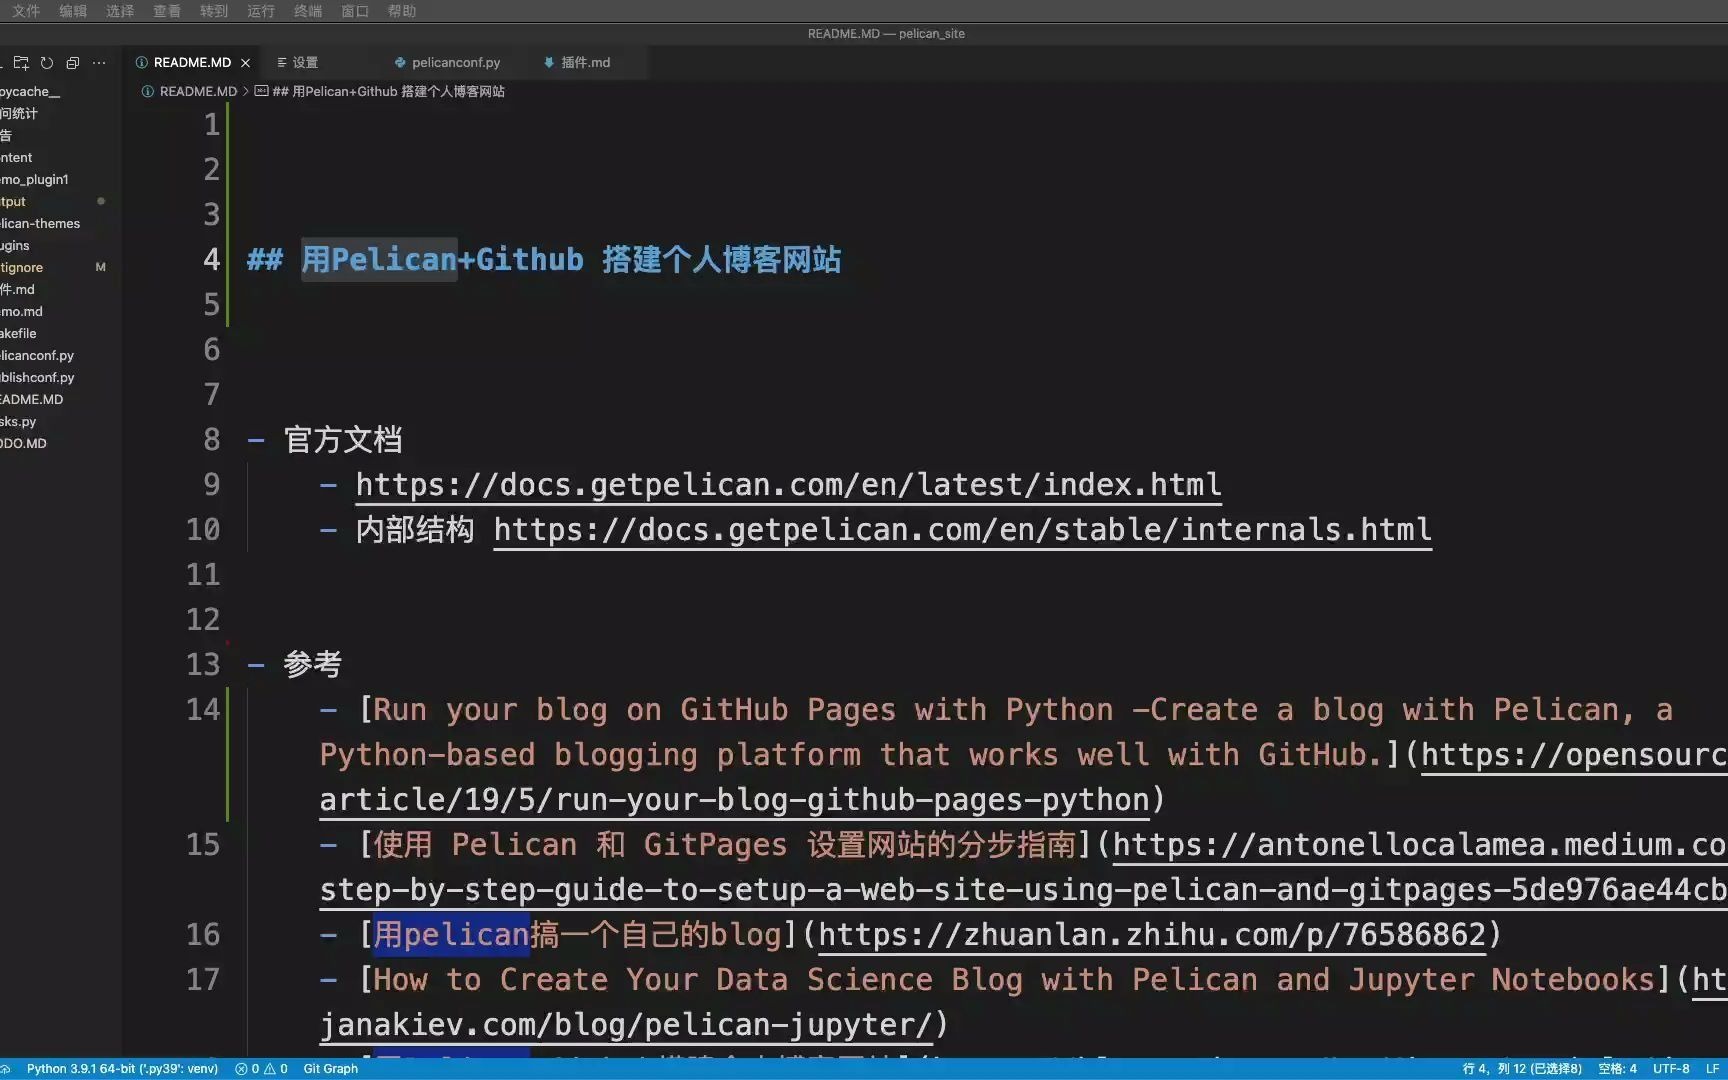Open the 窗口 menu
1728x1080 pixels.
click(x=355, y=11)
